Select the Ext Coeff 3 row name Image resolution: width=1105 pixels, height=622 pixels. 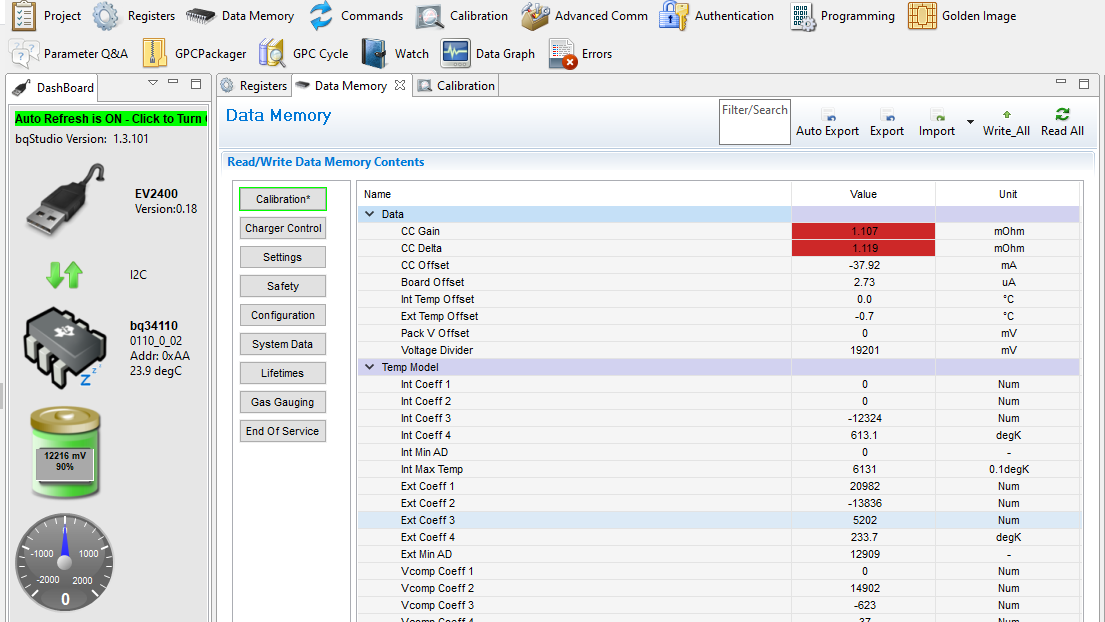(428, 520)
